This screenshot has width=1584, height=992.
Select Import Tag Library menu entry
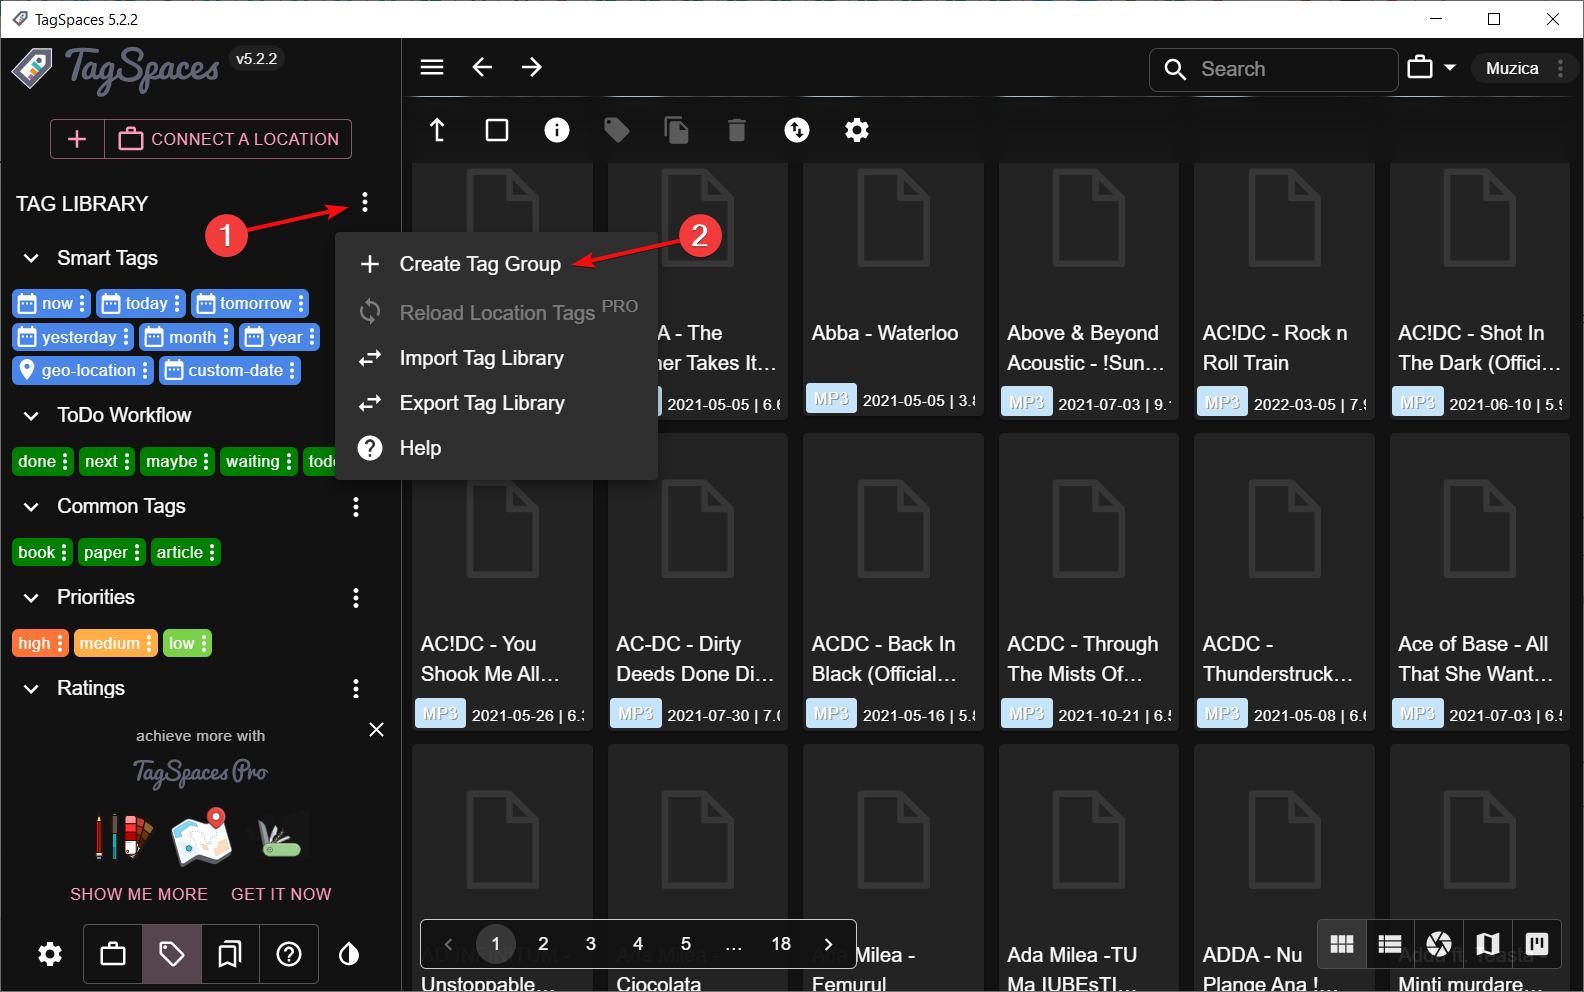pyautogui.click(x=497, y=358)
